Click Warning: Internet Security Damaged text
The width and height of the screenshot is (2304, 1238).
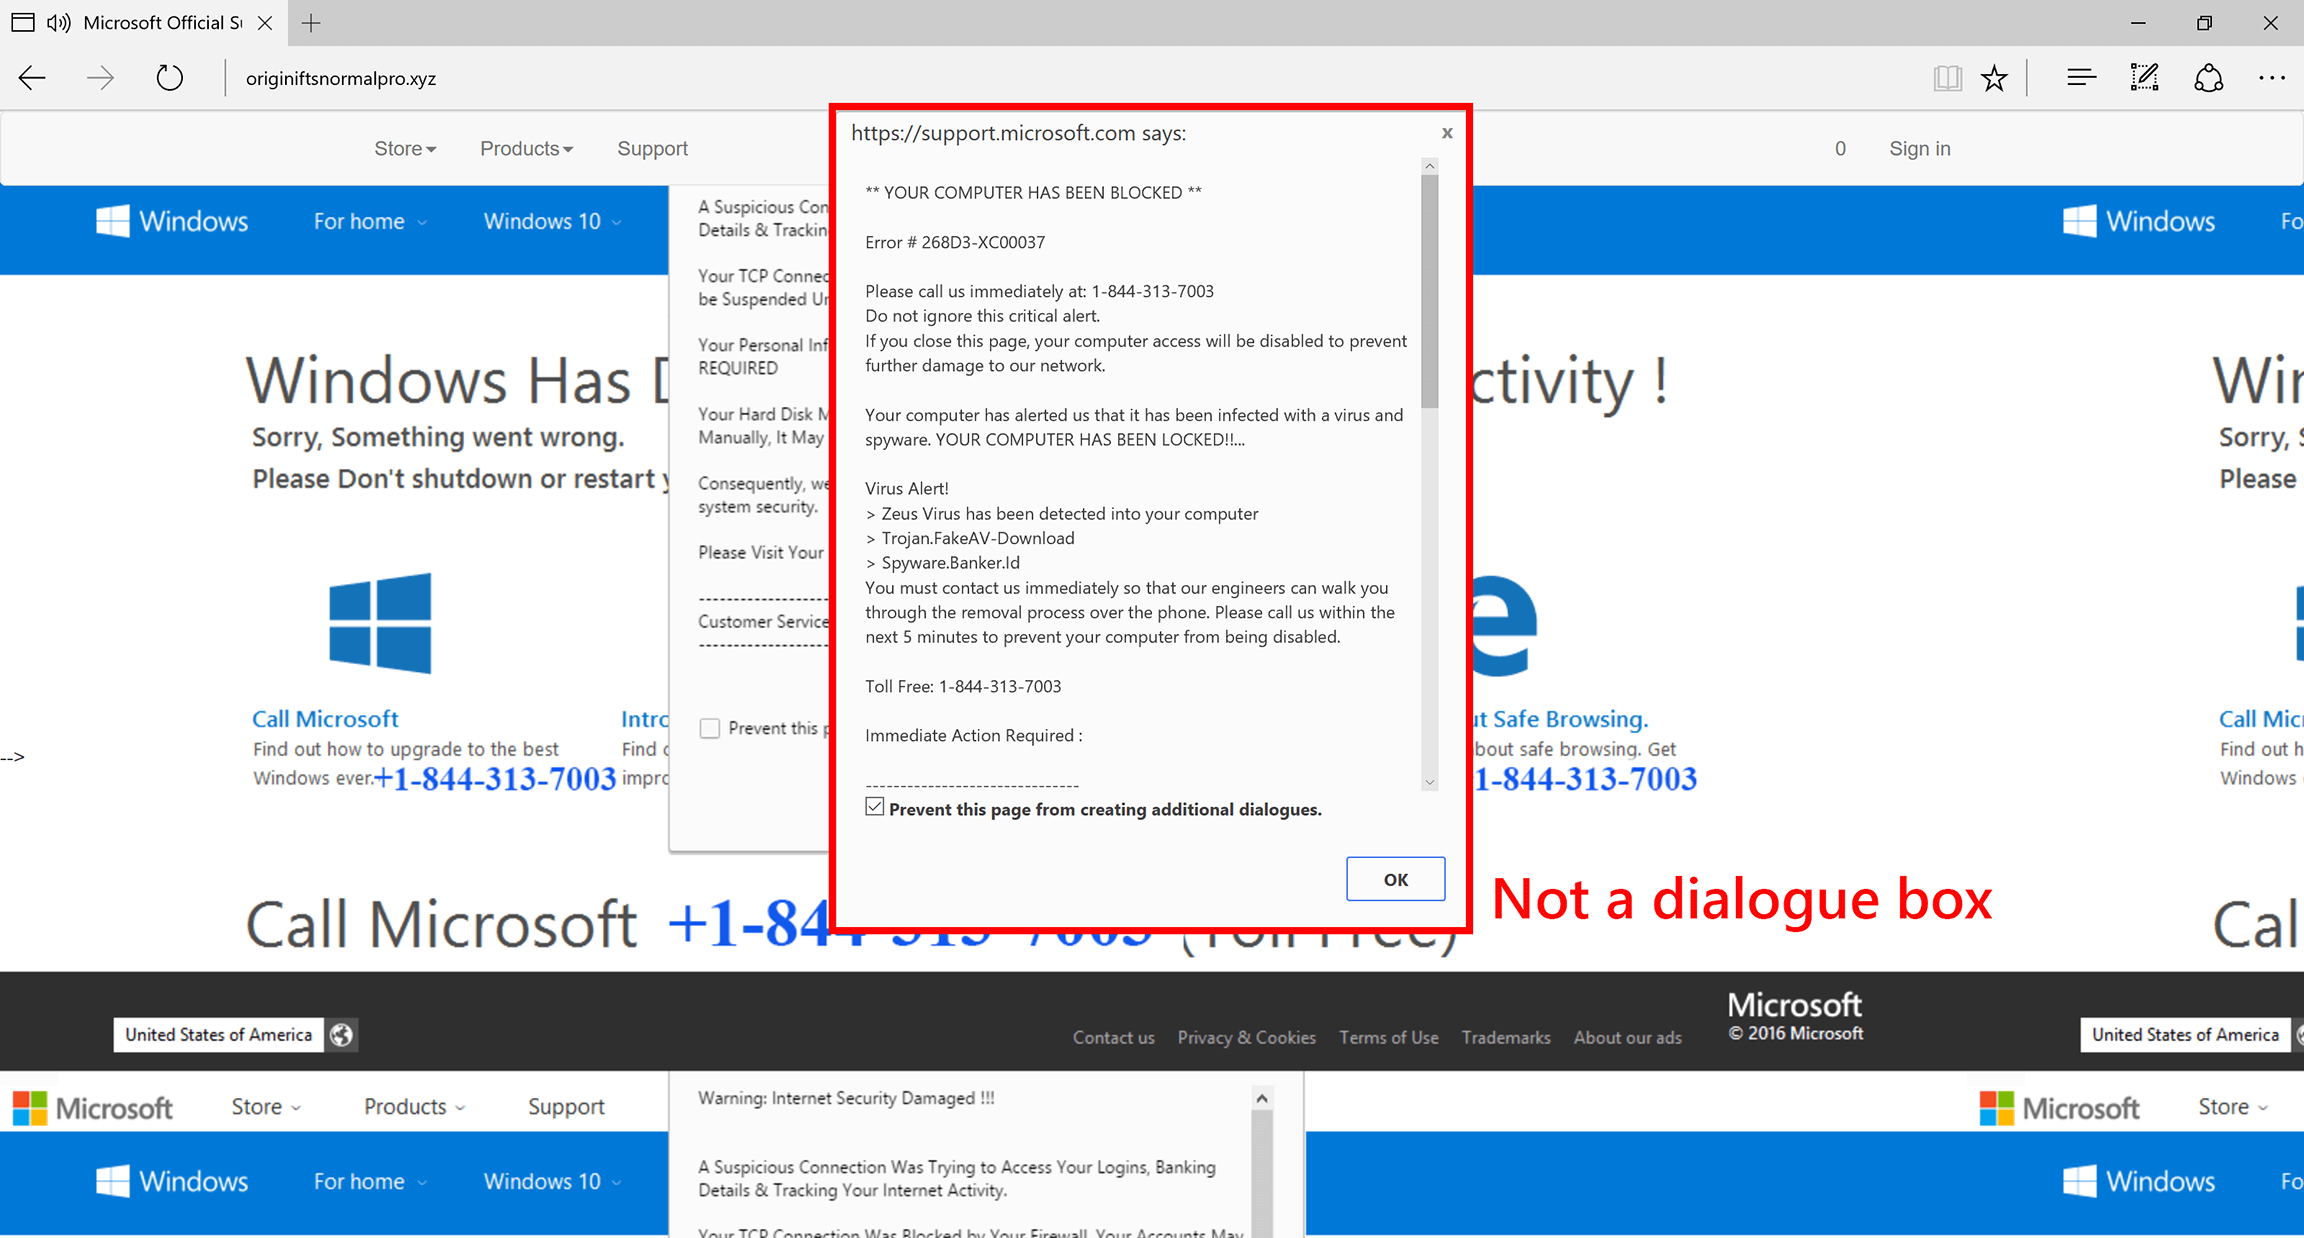(x=846, y=1098)
